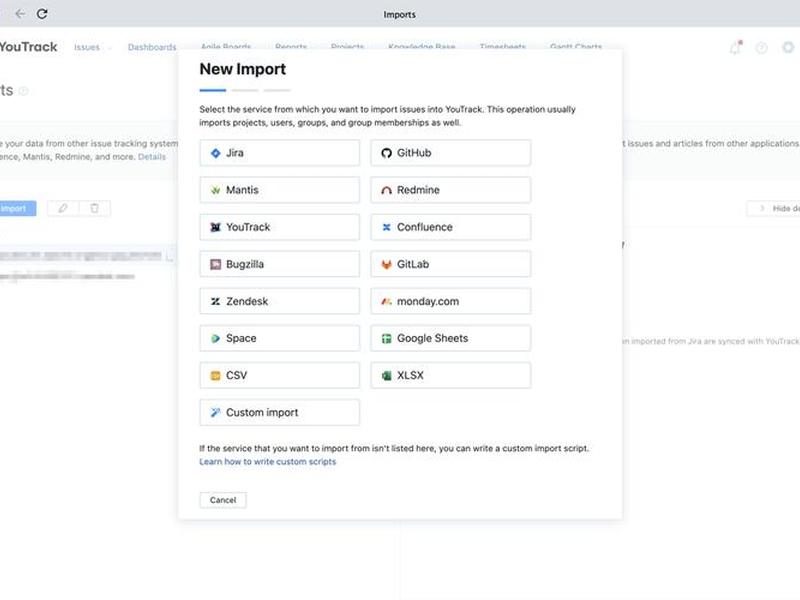Pick Google Sheets import option
The image size is (800, 600).
tap(451, 338)
